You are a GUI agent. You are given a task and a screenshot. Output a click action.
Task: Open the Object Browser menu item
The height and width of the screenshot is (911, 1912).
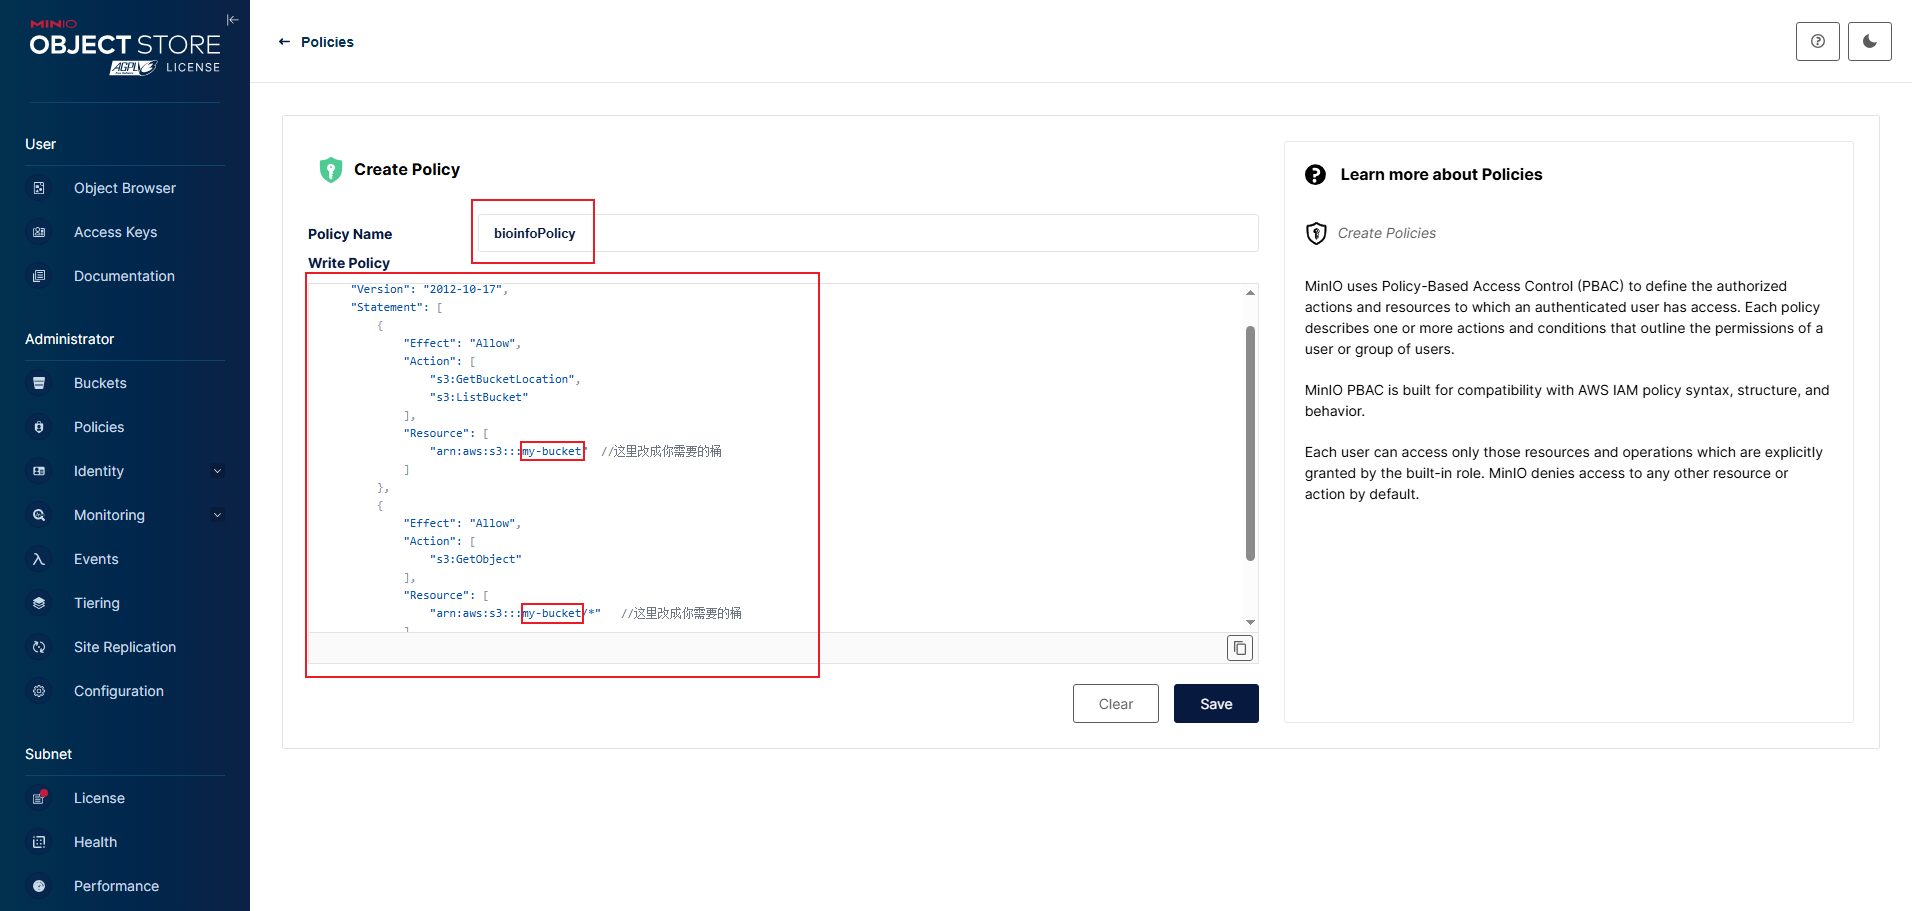click(125, 188)
